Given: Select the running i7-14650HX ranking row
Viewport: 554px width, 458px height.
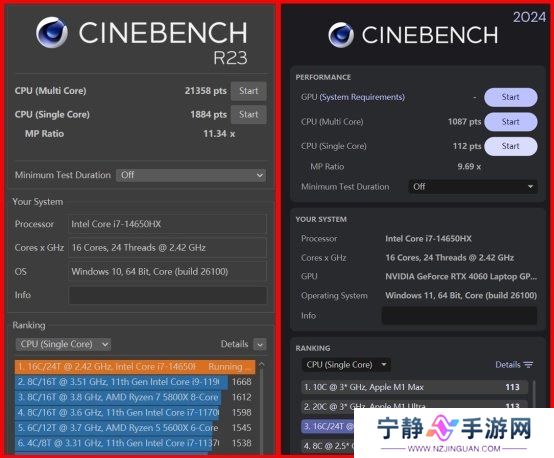Looking at the screenshot, I should 135,367.
